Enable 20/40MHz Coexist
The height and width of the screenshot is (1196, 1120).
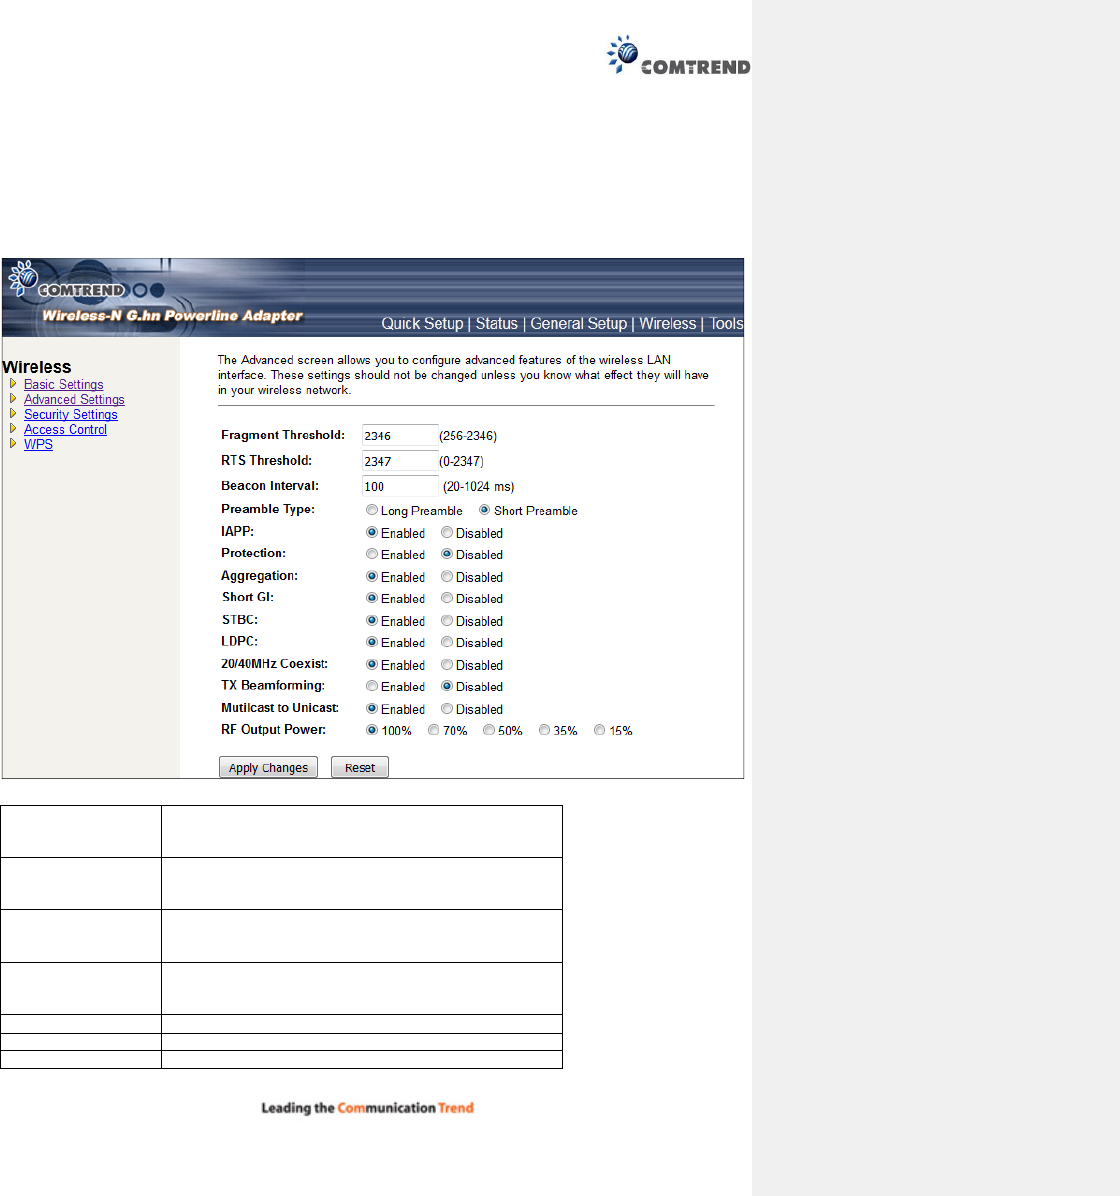click(372, 664)
